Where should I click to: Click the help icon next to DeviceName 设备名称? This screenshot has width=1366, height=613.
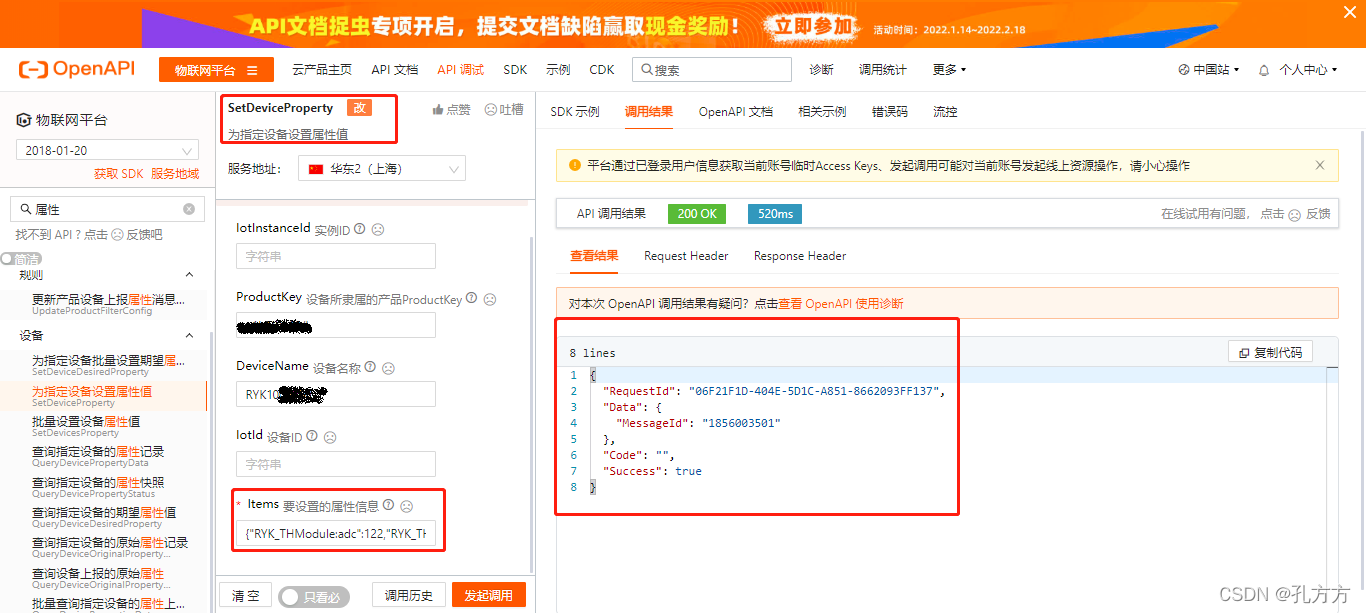370,367
